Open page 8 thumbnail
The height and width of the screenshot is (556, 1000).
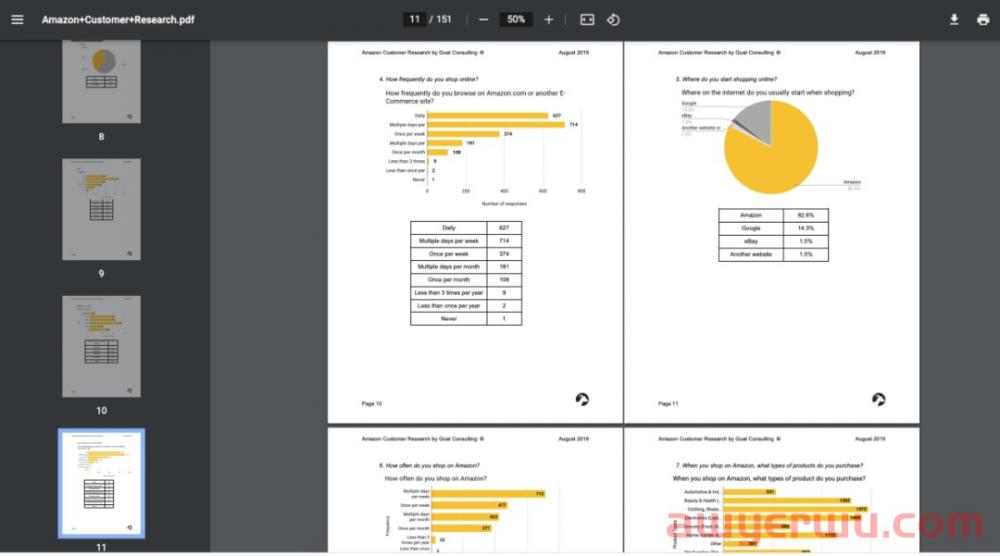pyautogui.click(x=101, y=82)
